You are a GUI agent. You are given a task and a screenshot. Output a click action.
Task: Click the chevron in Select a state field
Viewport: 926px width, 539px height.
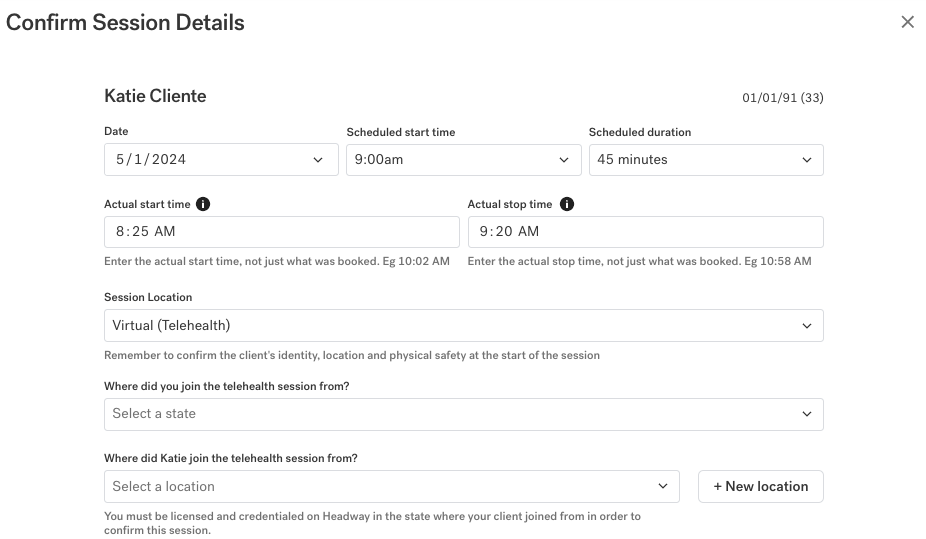coord(807,414)
